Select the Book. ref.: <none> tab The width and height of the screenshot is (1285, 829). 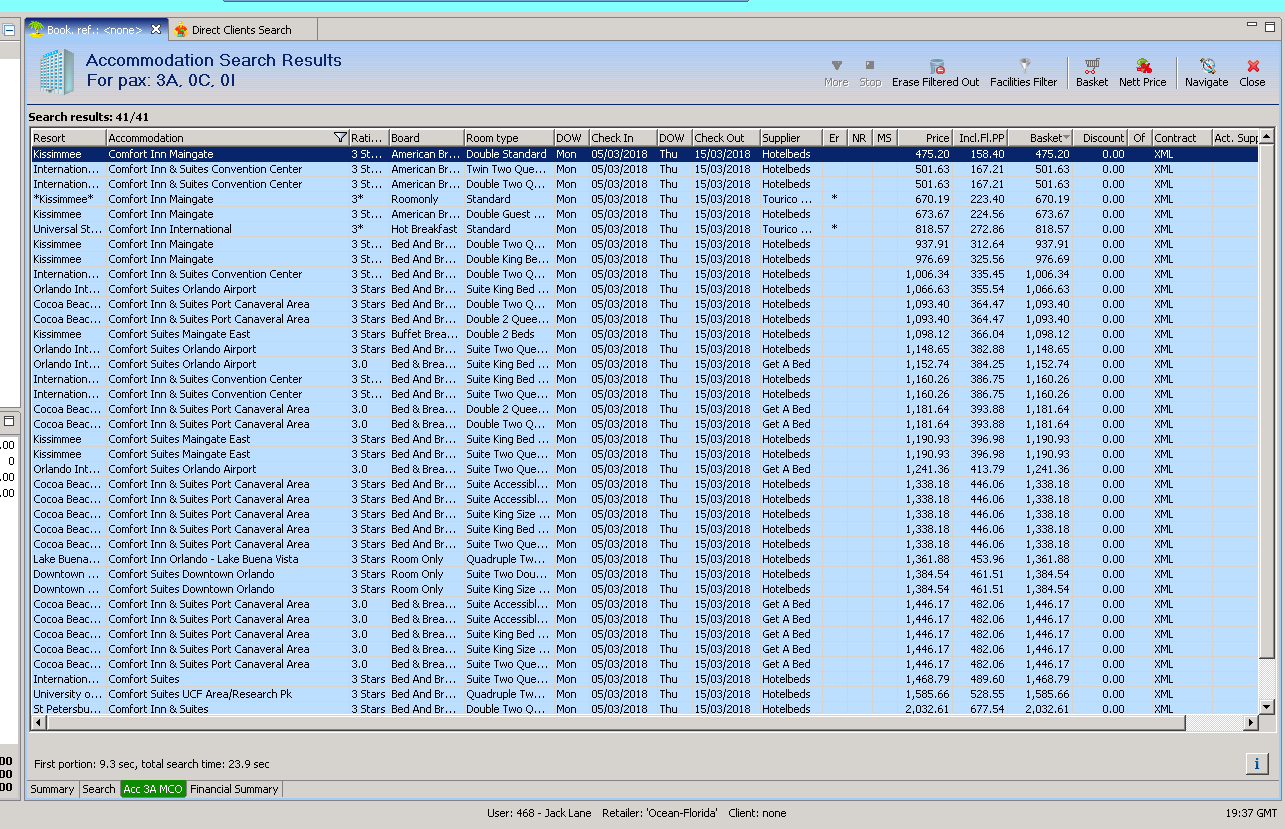tap(95, 30)
